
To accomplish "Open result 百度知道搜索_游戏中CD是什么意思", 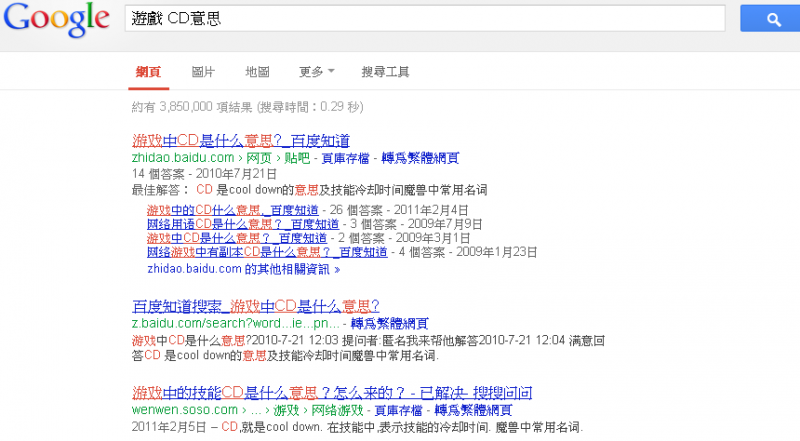I will point(256,305).
